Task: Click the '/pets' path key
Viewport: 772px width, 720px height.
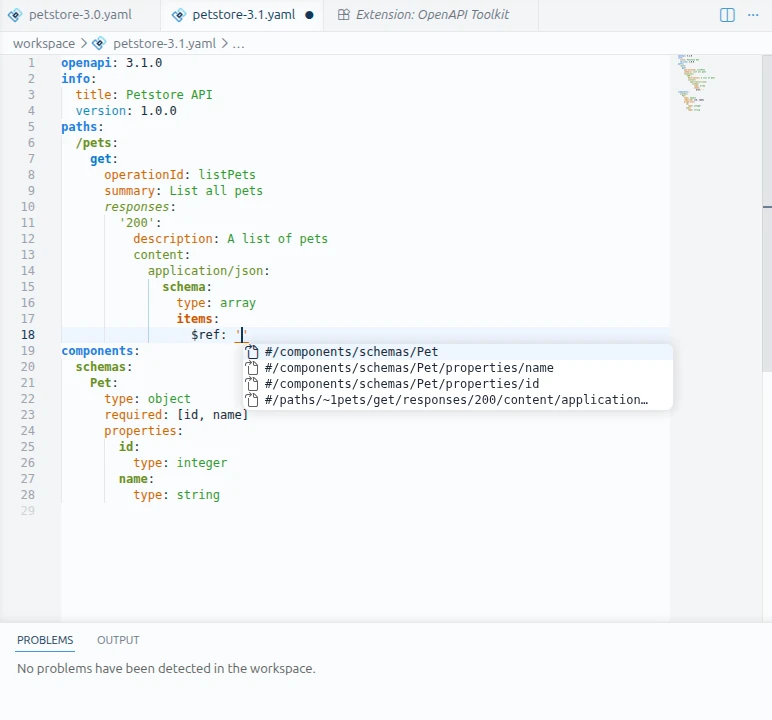Action: [94, 142]
